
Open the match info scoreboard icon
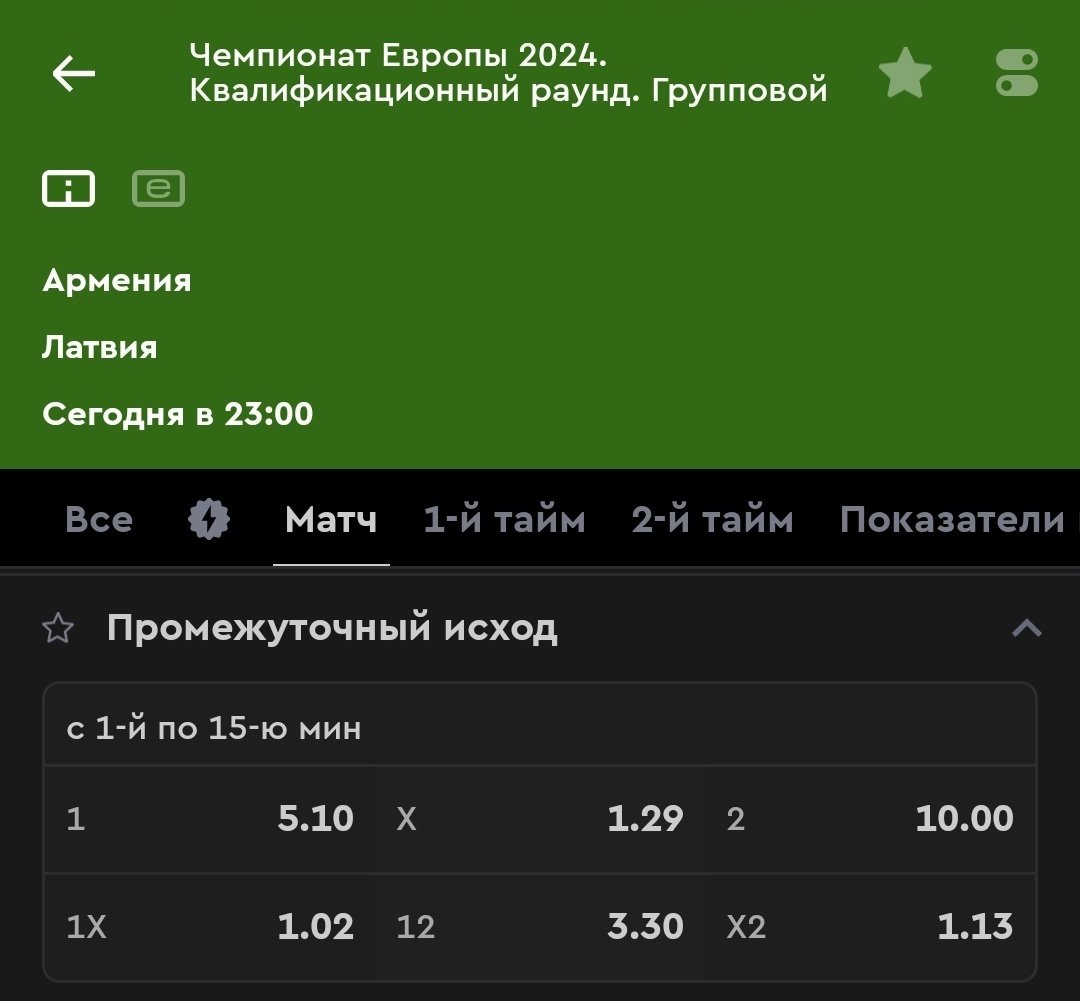pyautogui.click(x=68, y=188)
